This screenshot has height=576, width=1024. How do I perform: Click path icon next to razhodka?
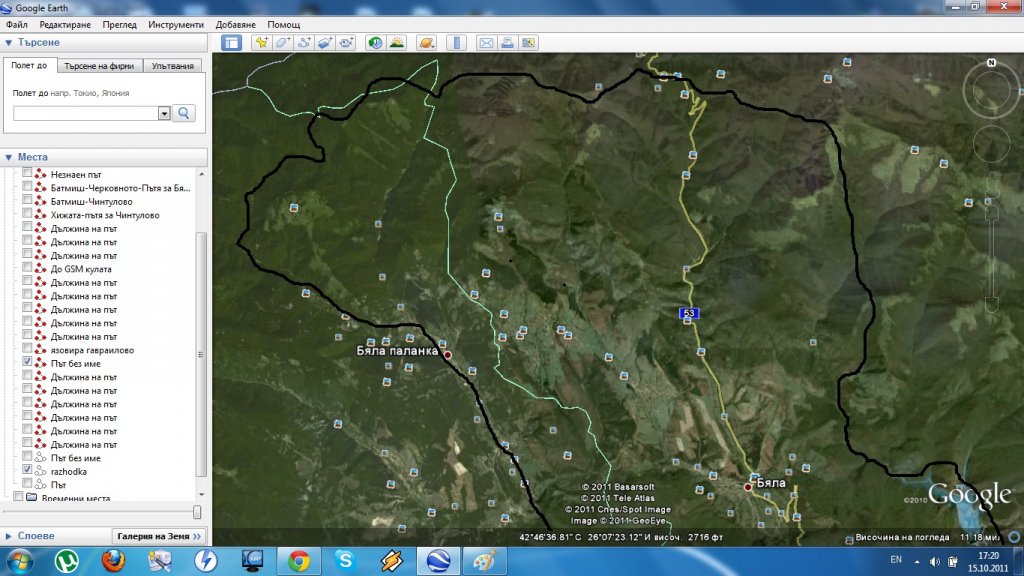[x=40, y=471]
